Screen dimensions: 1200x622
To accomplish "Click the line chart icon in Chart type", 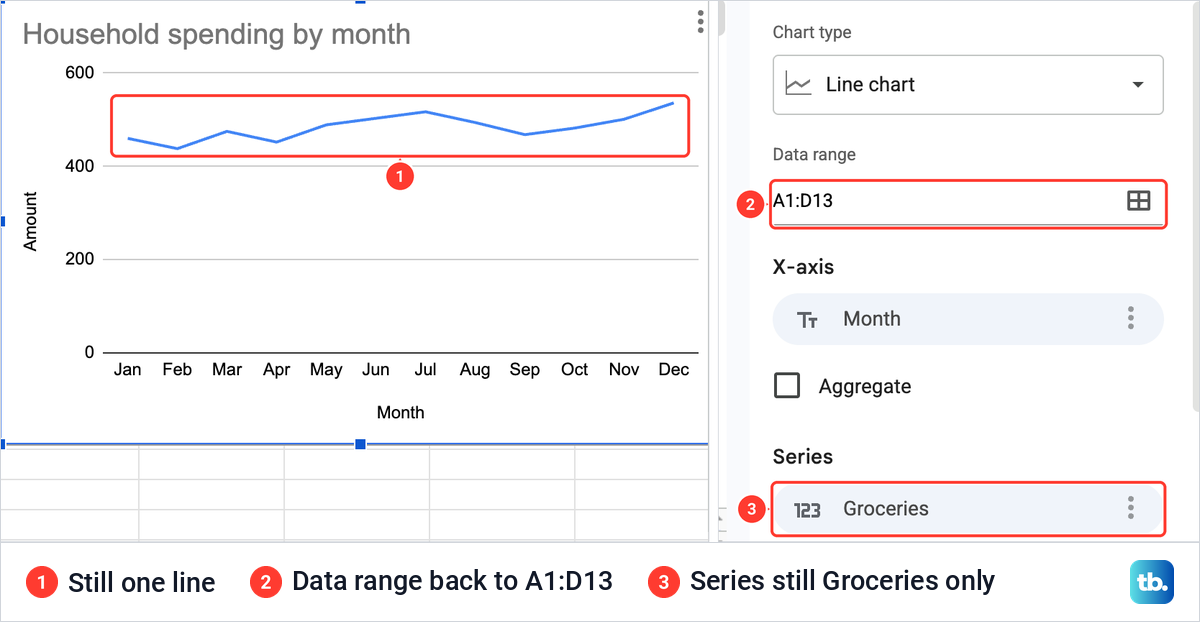I will 798,84.
